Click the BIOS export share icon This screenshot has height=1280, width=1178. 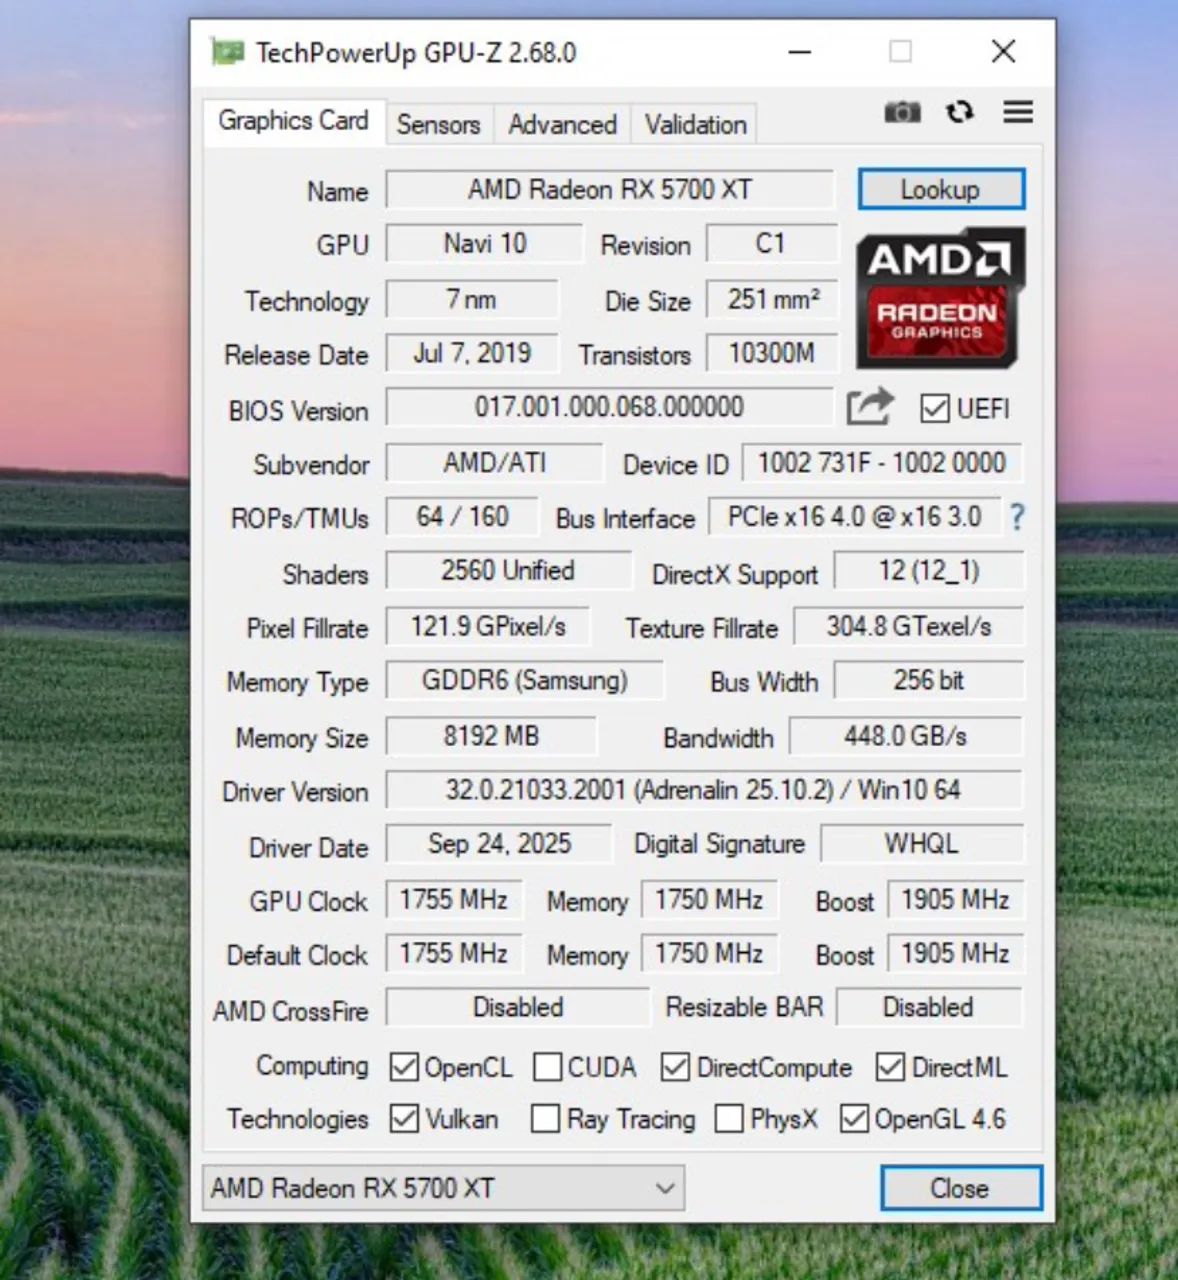[x=869, y=406]
